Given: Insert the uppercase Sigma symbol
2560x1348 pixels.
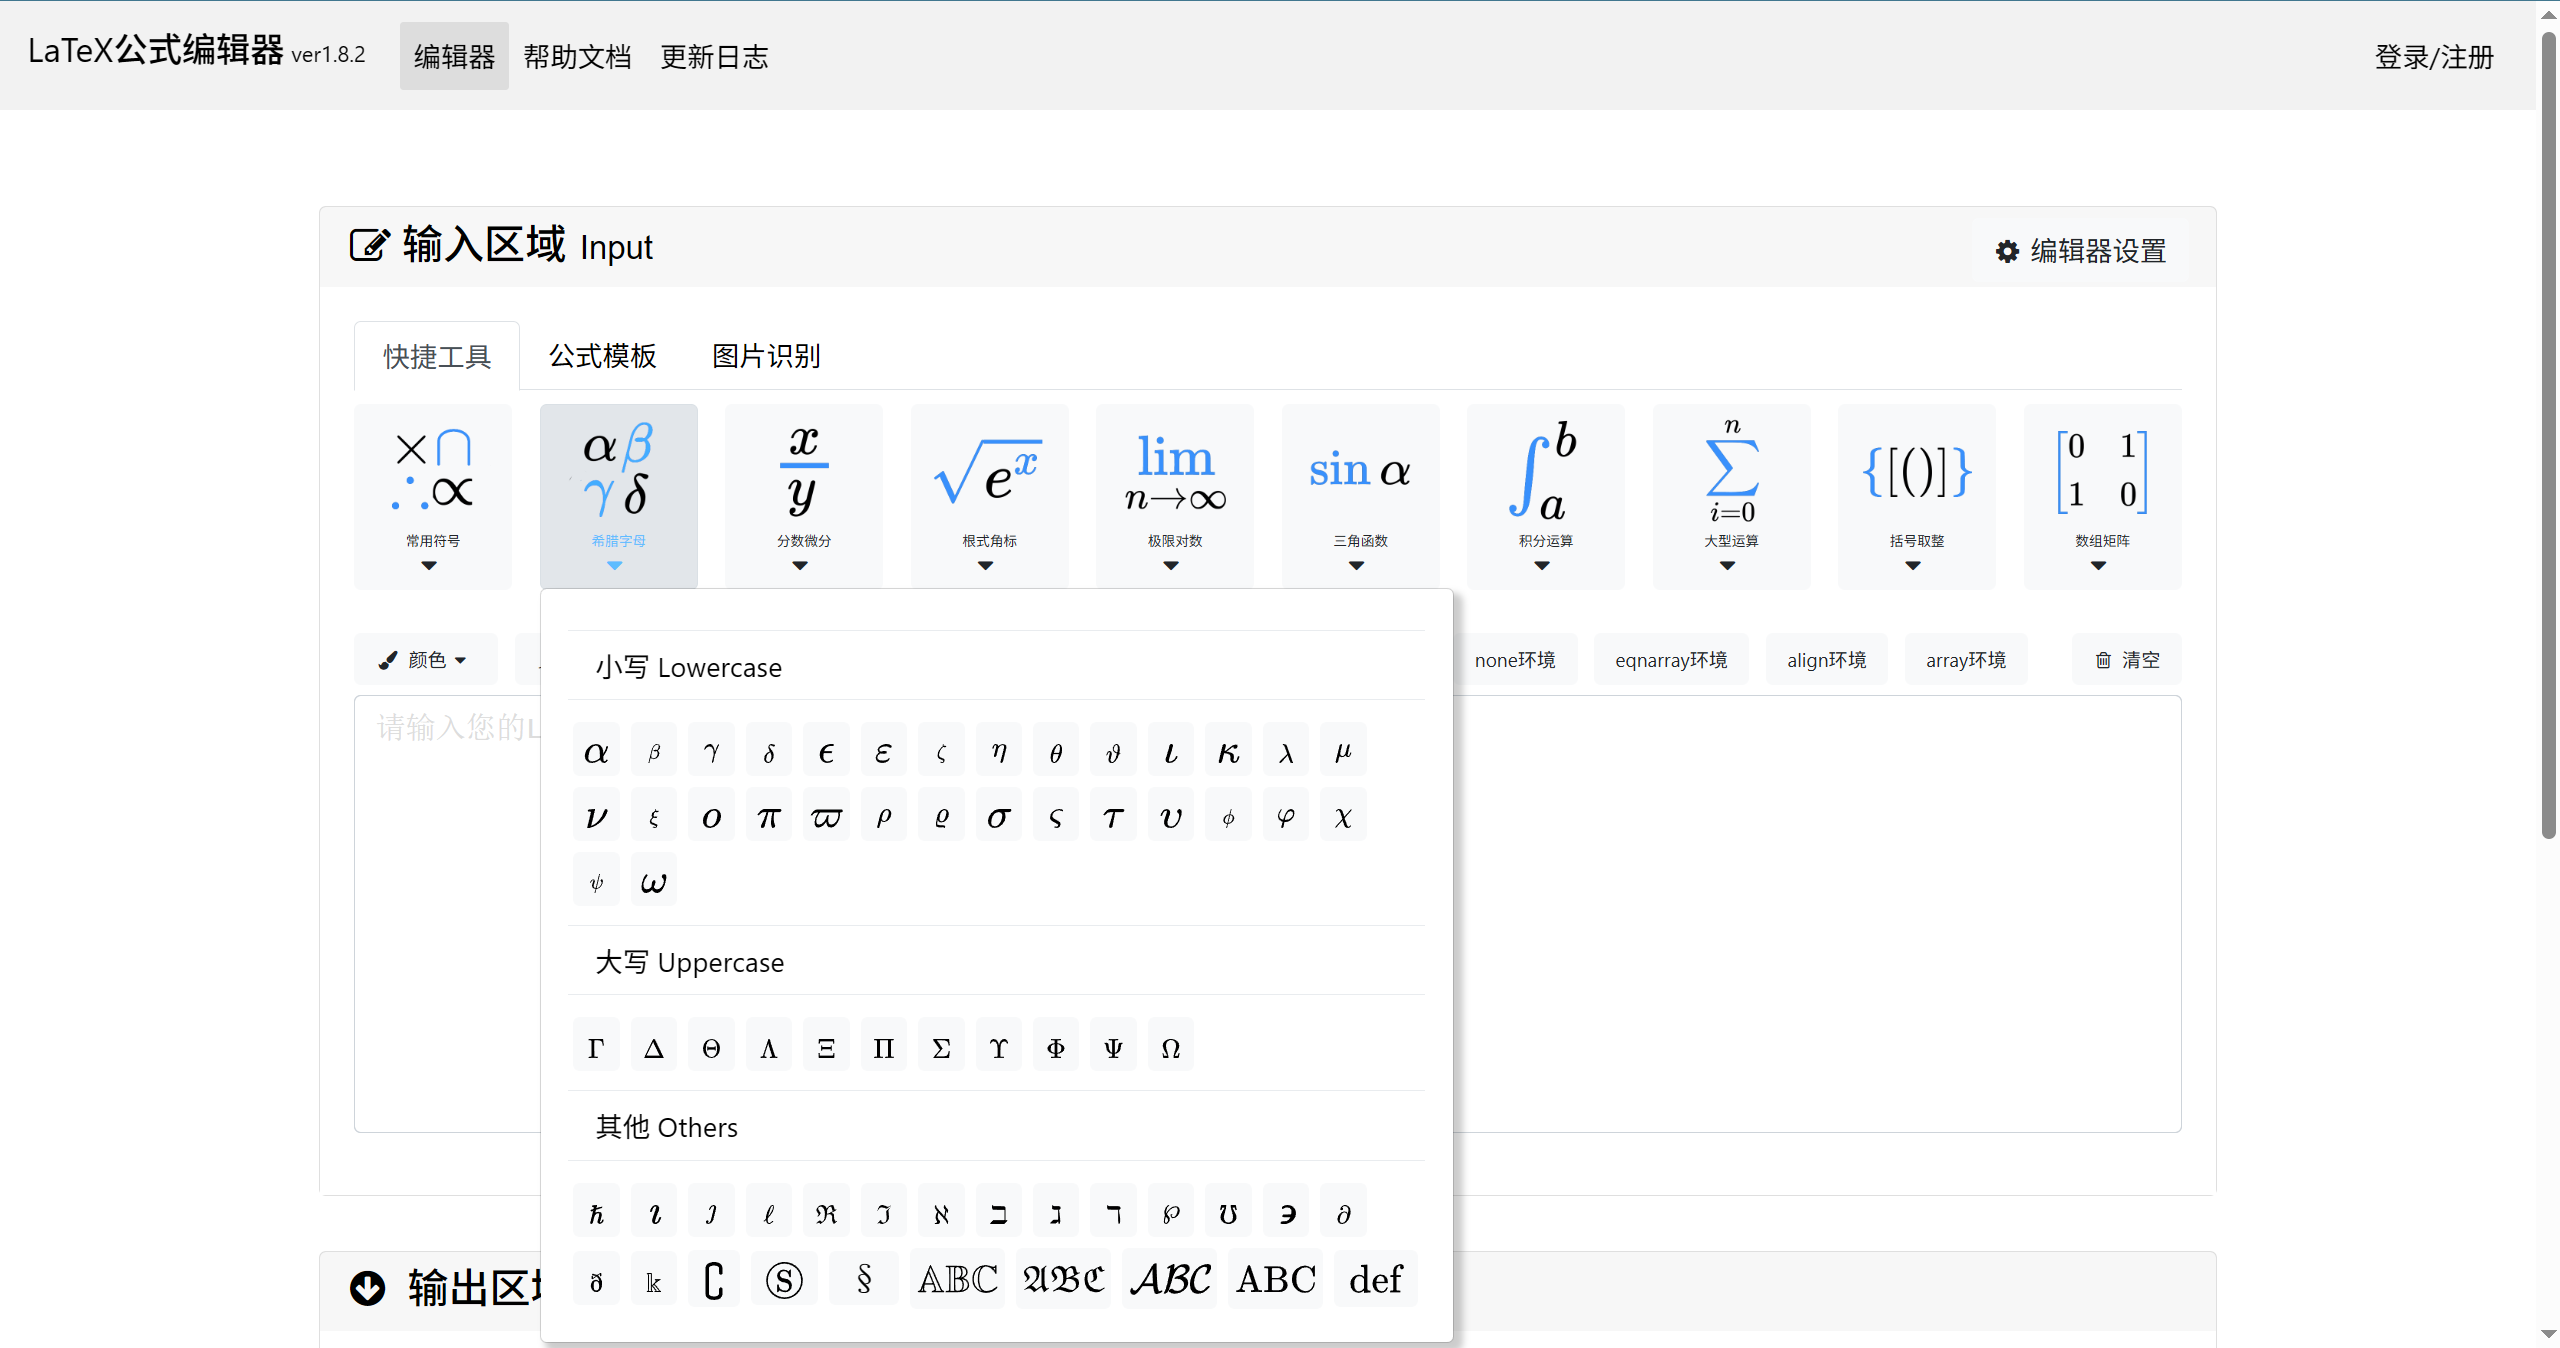Looking at the screenshot, I should (x=941, y=1046).
